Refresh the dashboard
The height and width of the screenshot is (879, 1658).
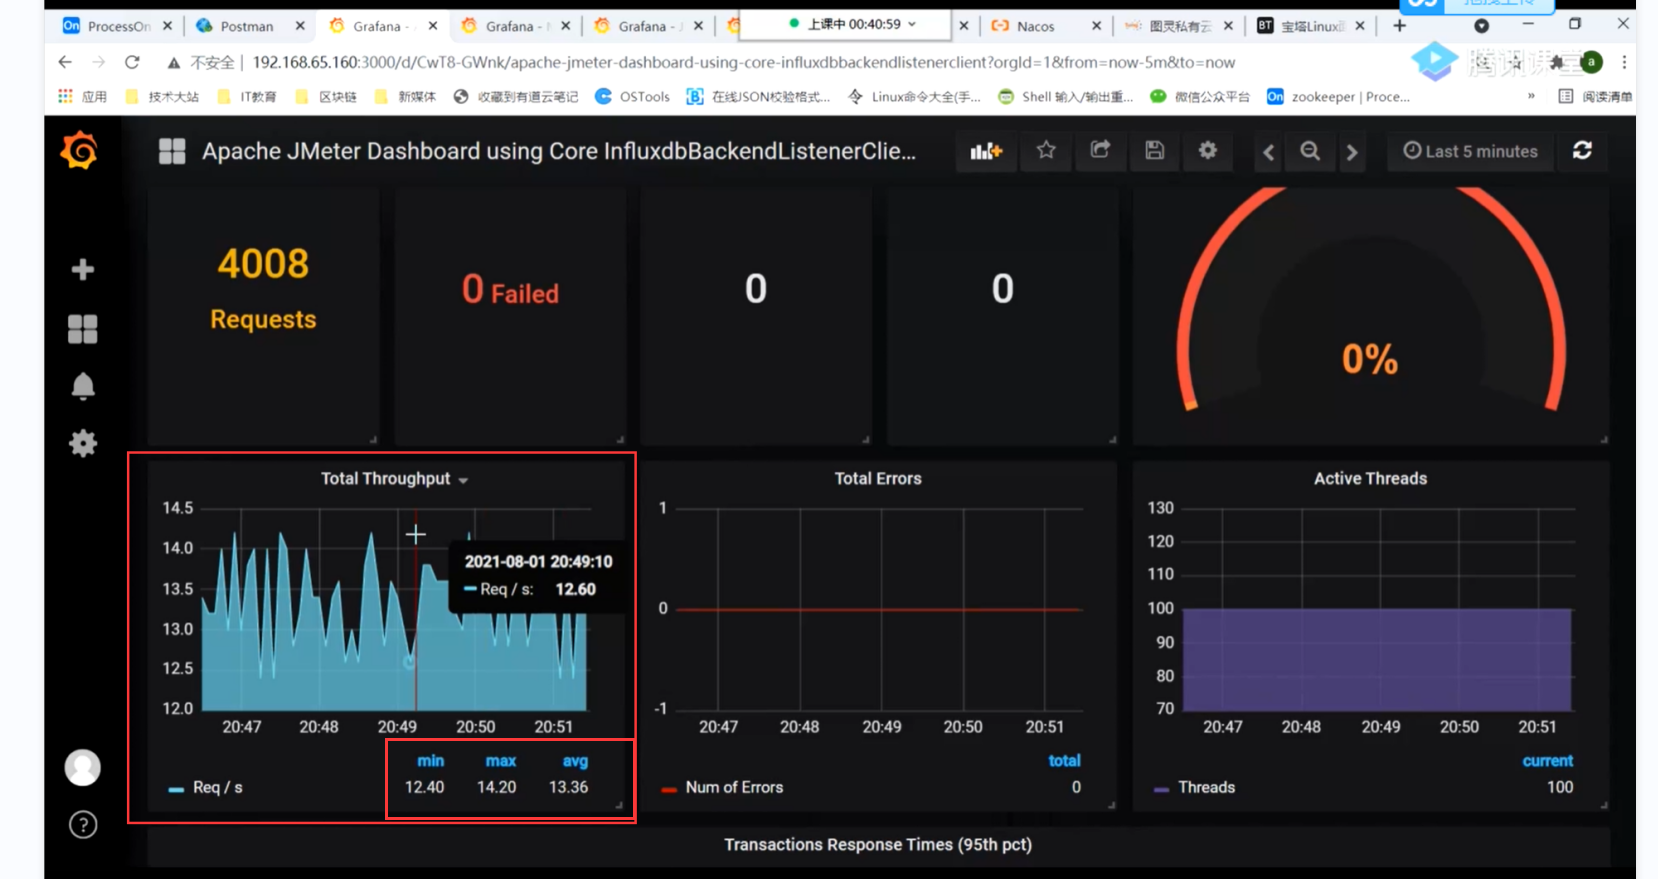pyautogui.click(x=1582, y=151)
